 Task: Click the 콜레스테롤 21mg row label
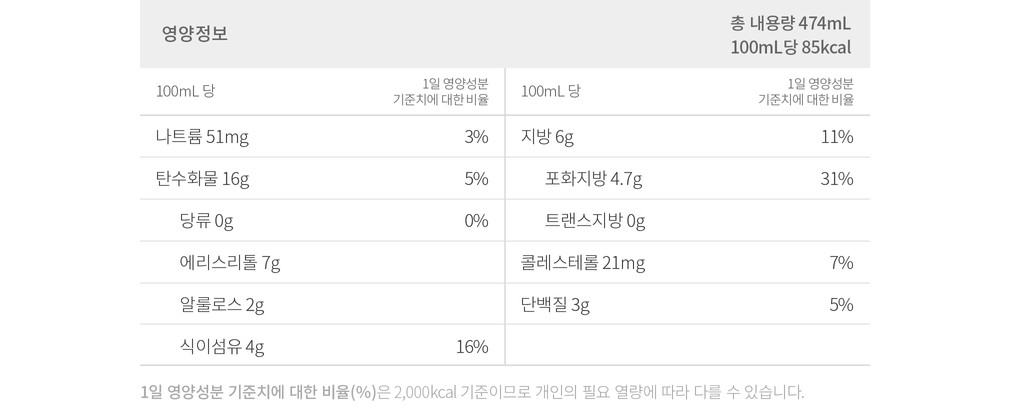click(583, 263)
